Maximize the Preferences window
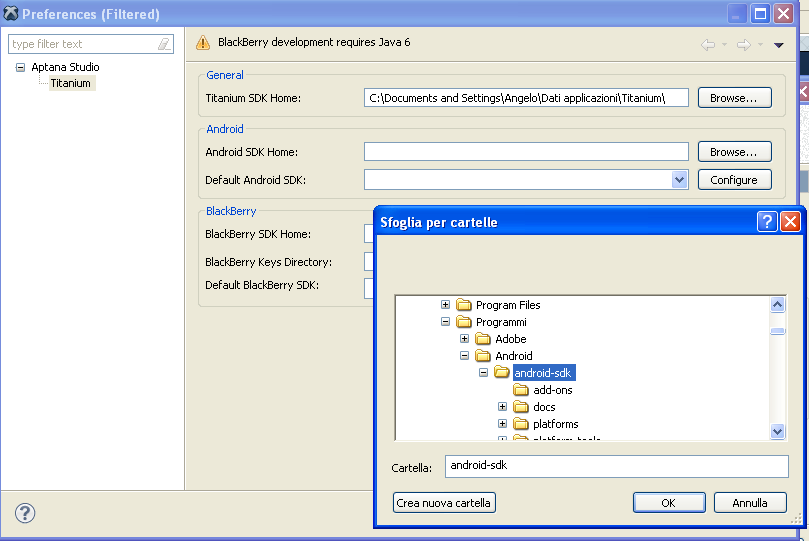Screen dimensions: 809x541 [760, 14]
